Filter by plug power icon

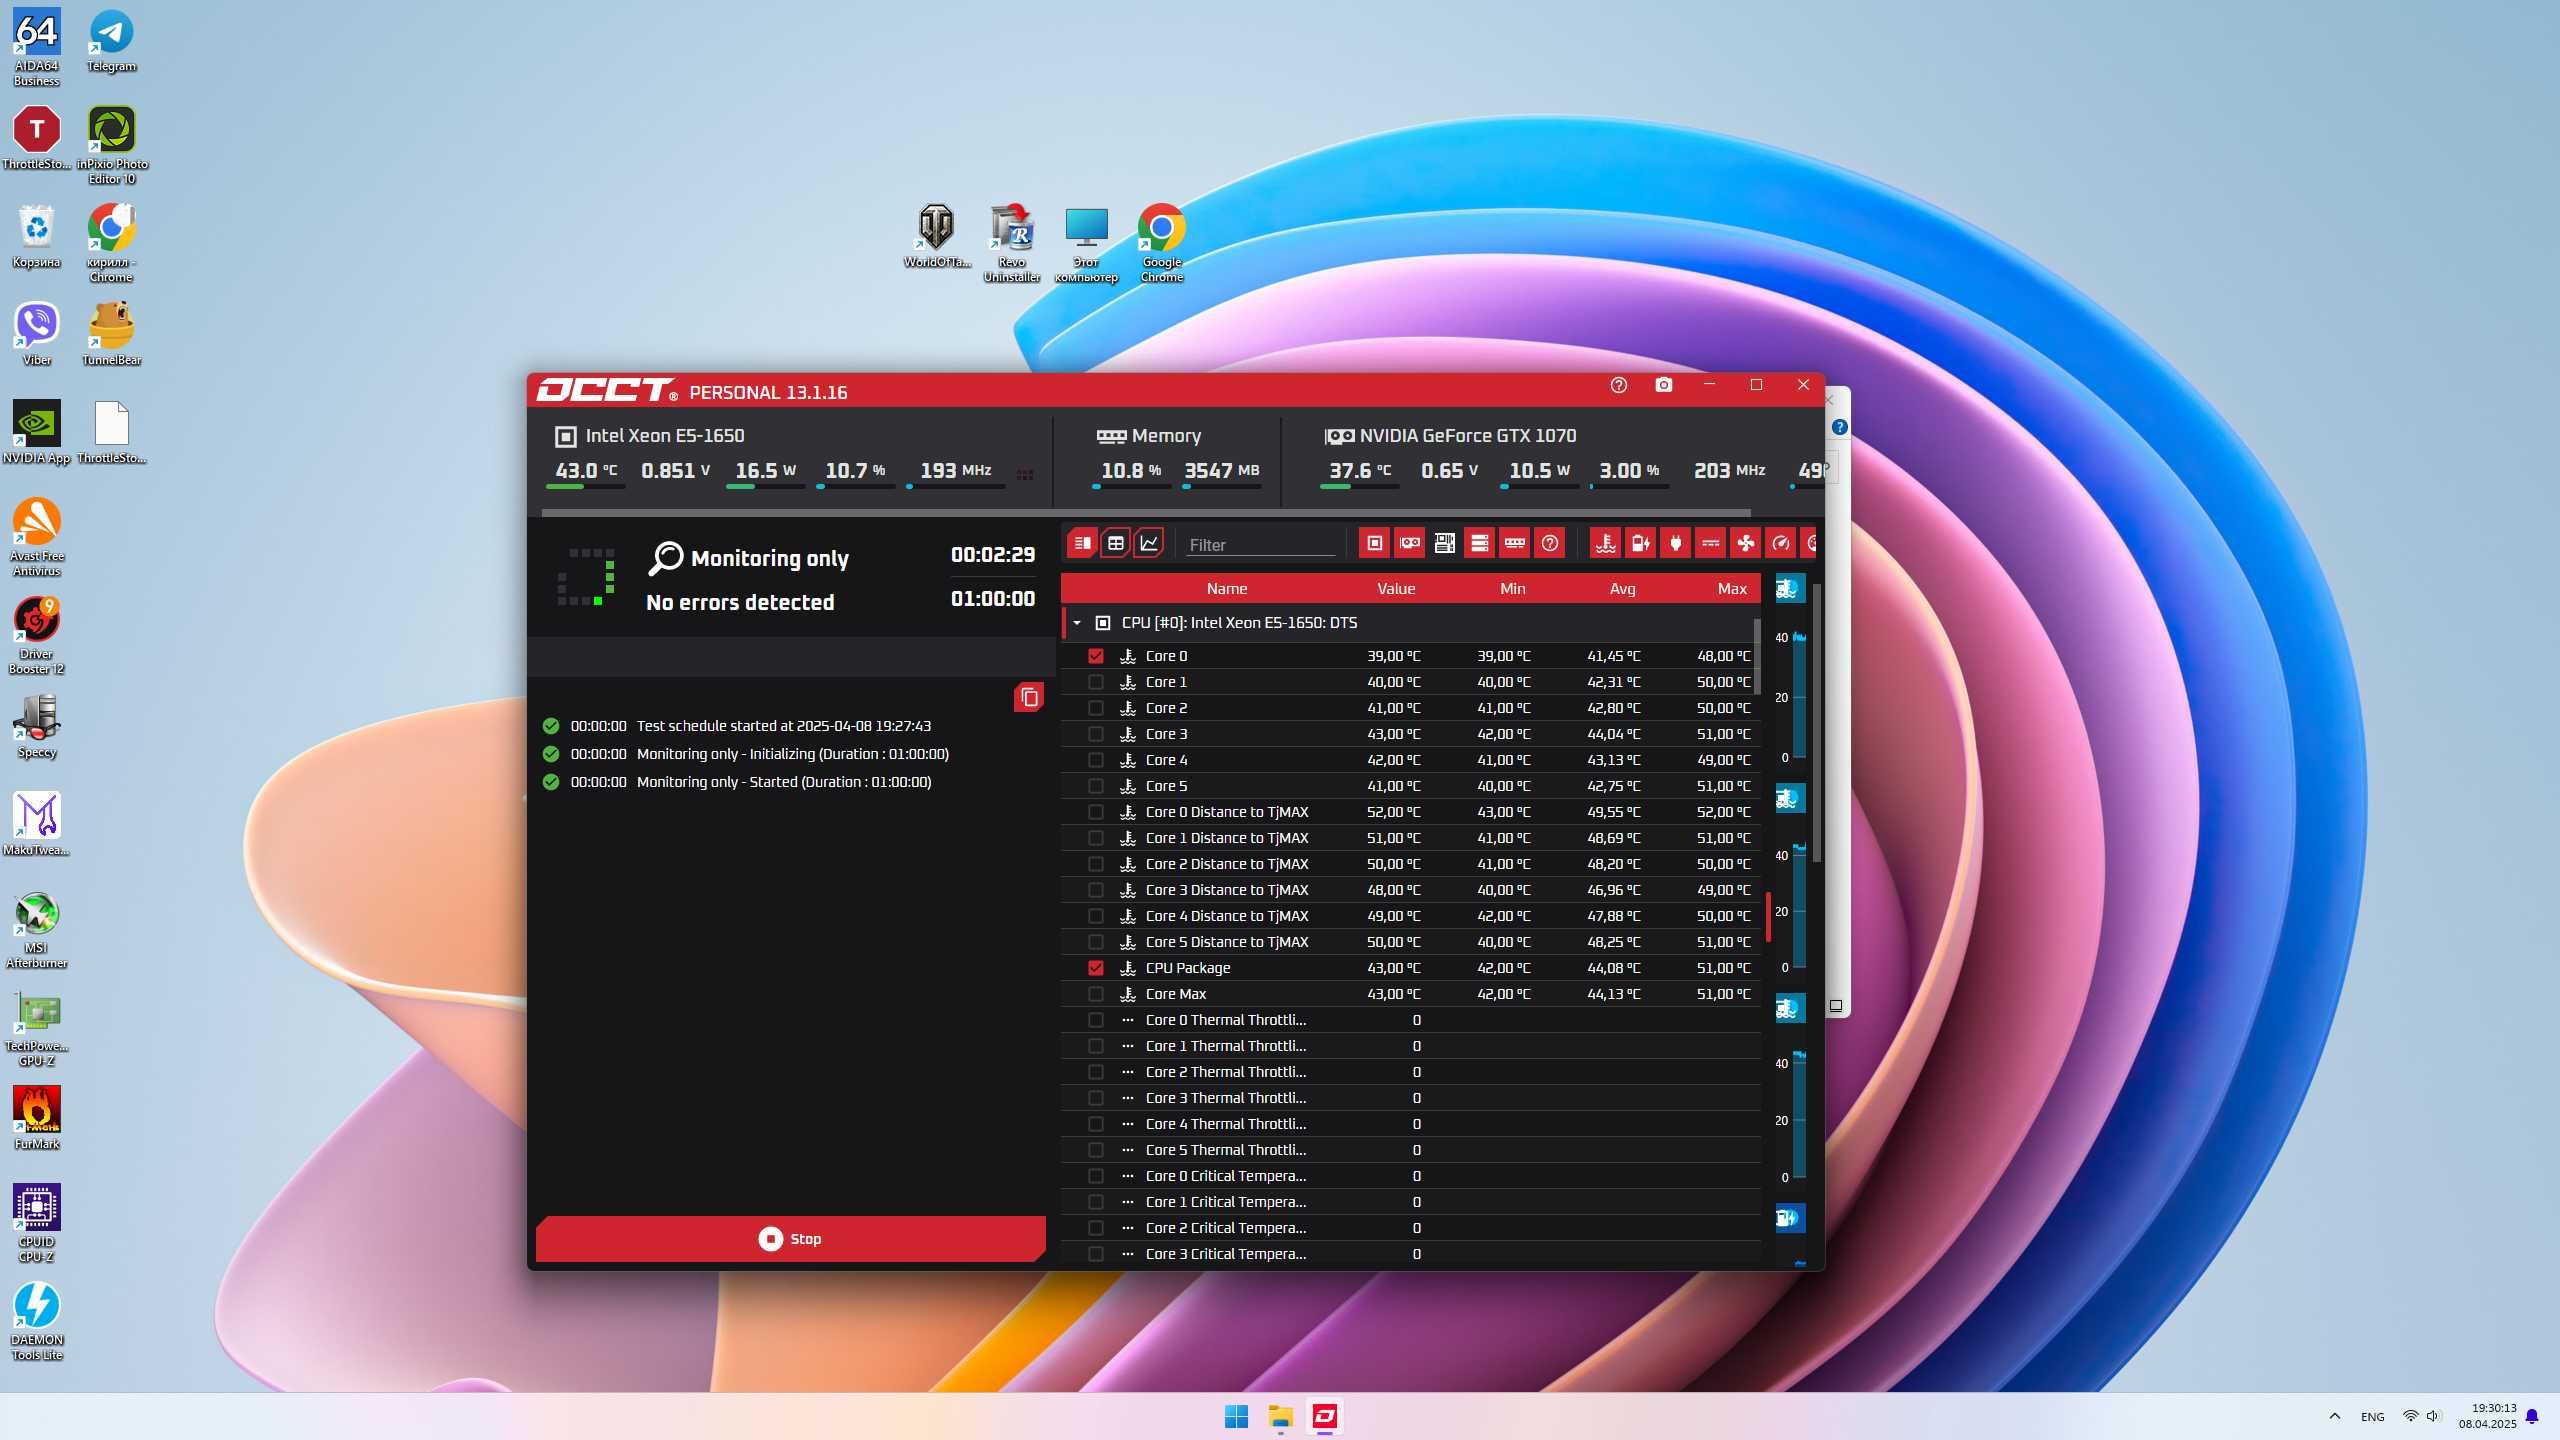click(x=1676, y=543)
